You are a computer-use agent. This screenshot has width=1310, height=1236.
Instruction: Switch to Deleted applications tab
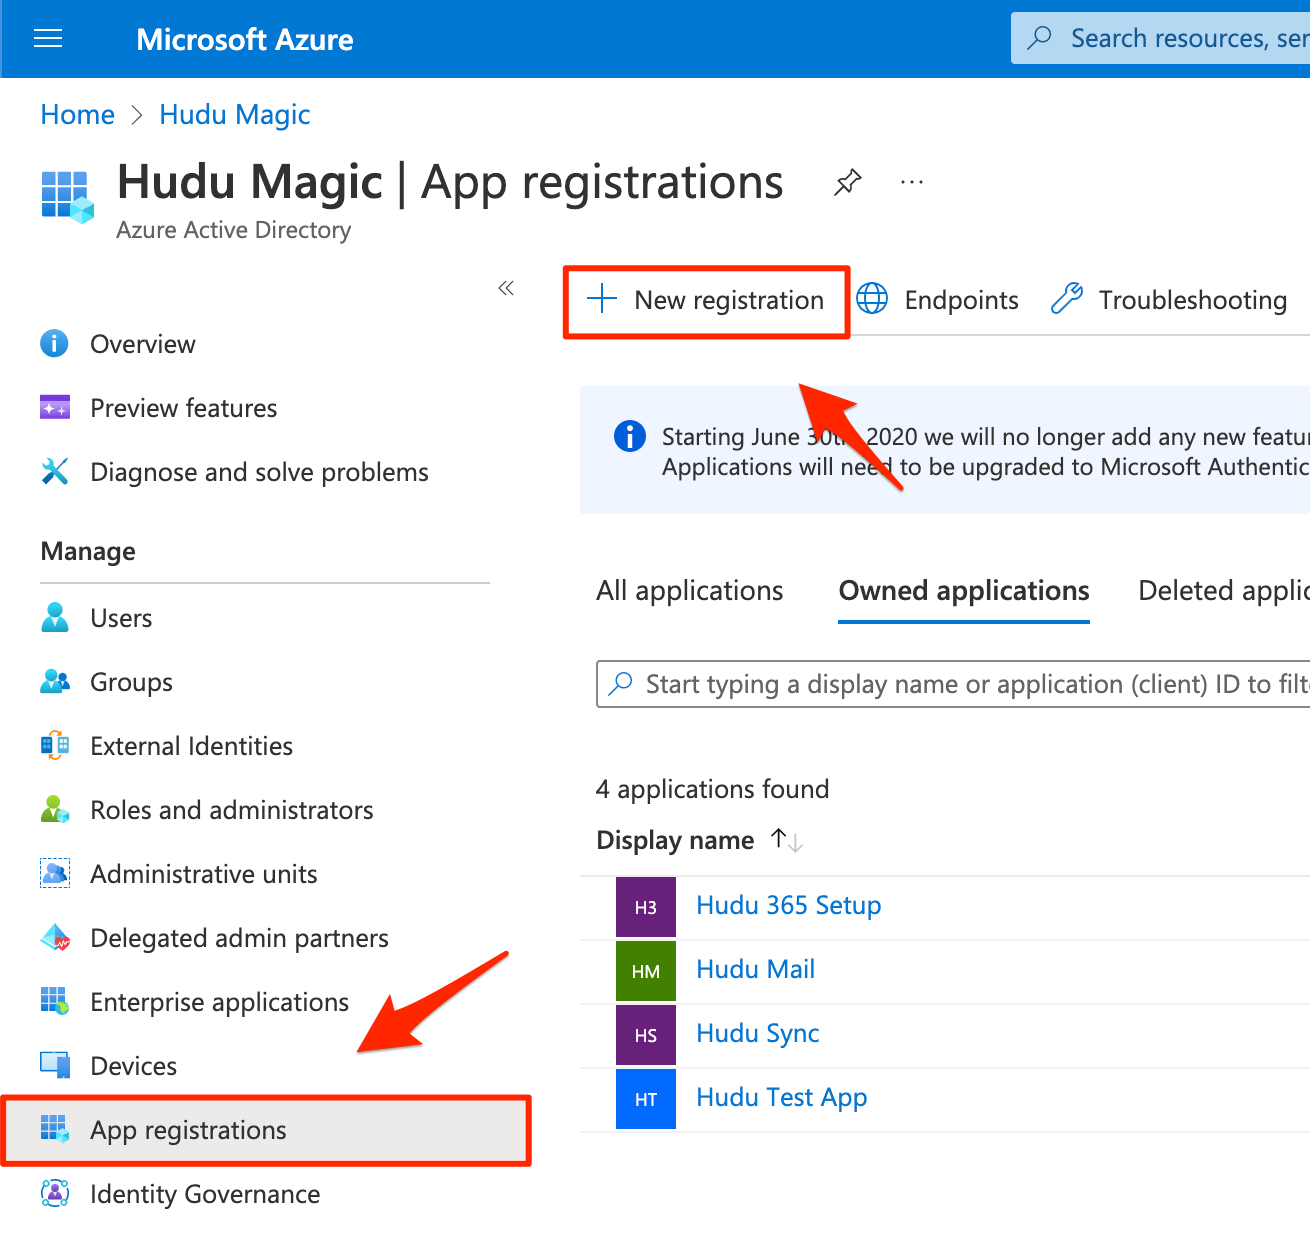pyautogui.click(x=1224, y=591)
